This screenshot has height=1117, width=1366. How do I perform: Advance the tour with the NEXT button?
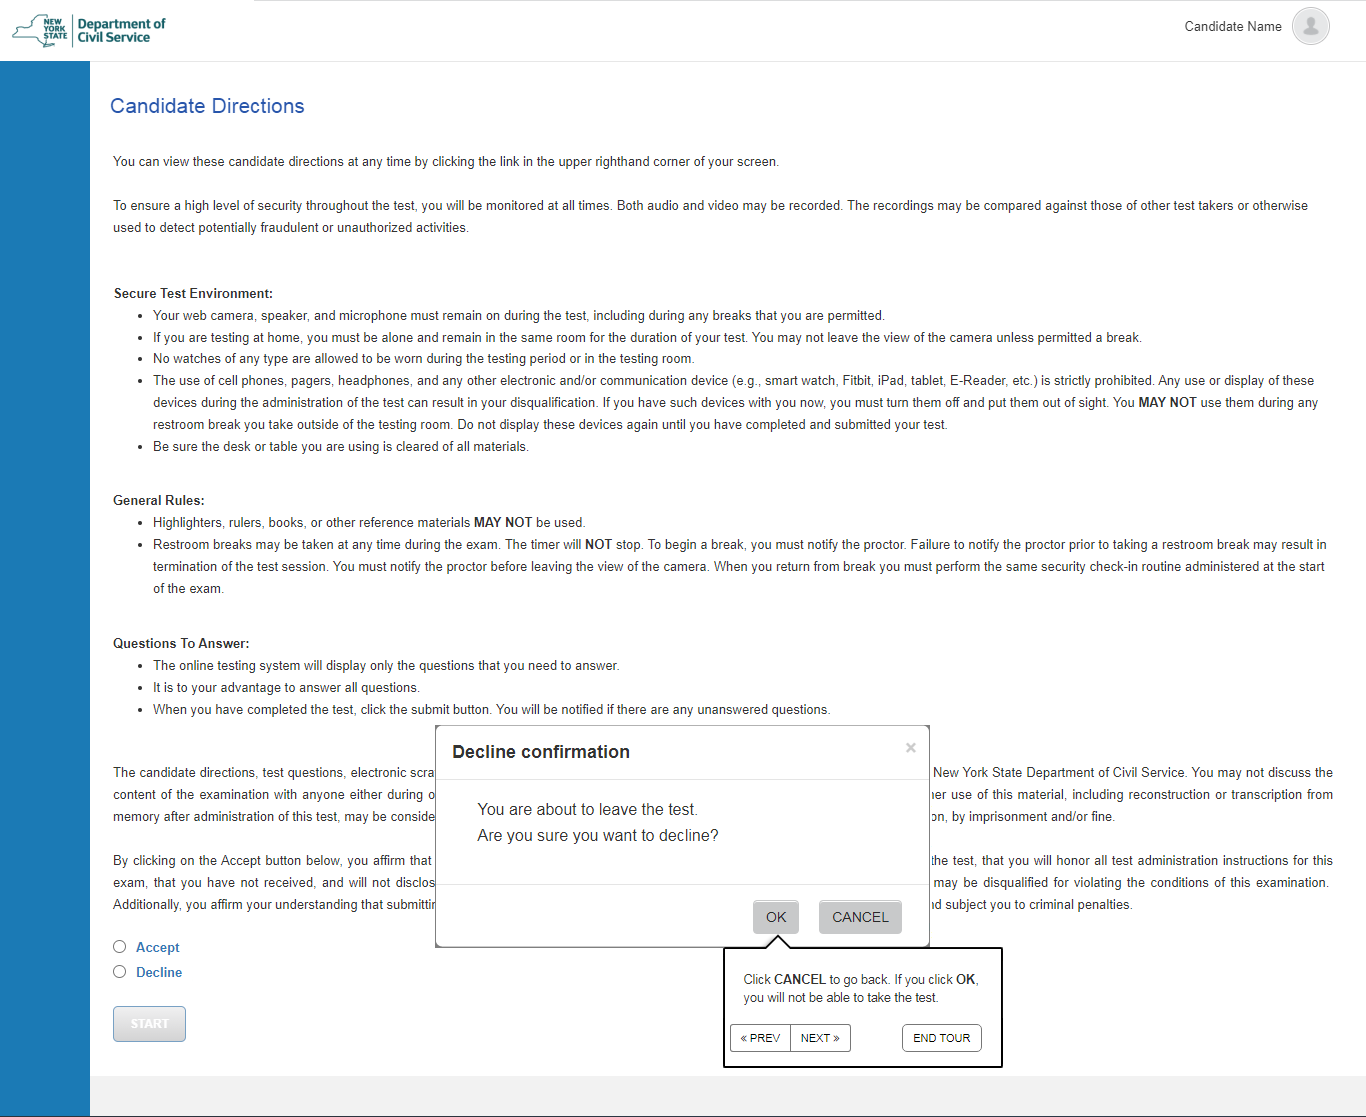(820, 1038)
